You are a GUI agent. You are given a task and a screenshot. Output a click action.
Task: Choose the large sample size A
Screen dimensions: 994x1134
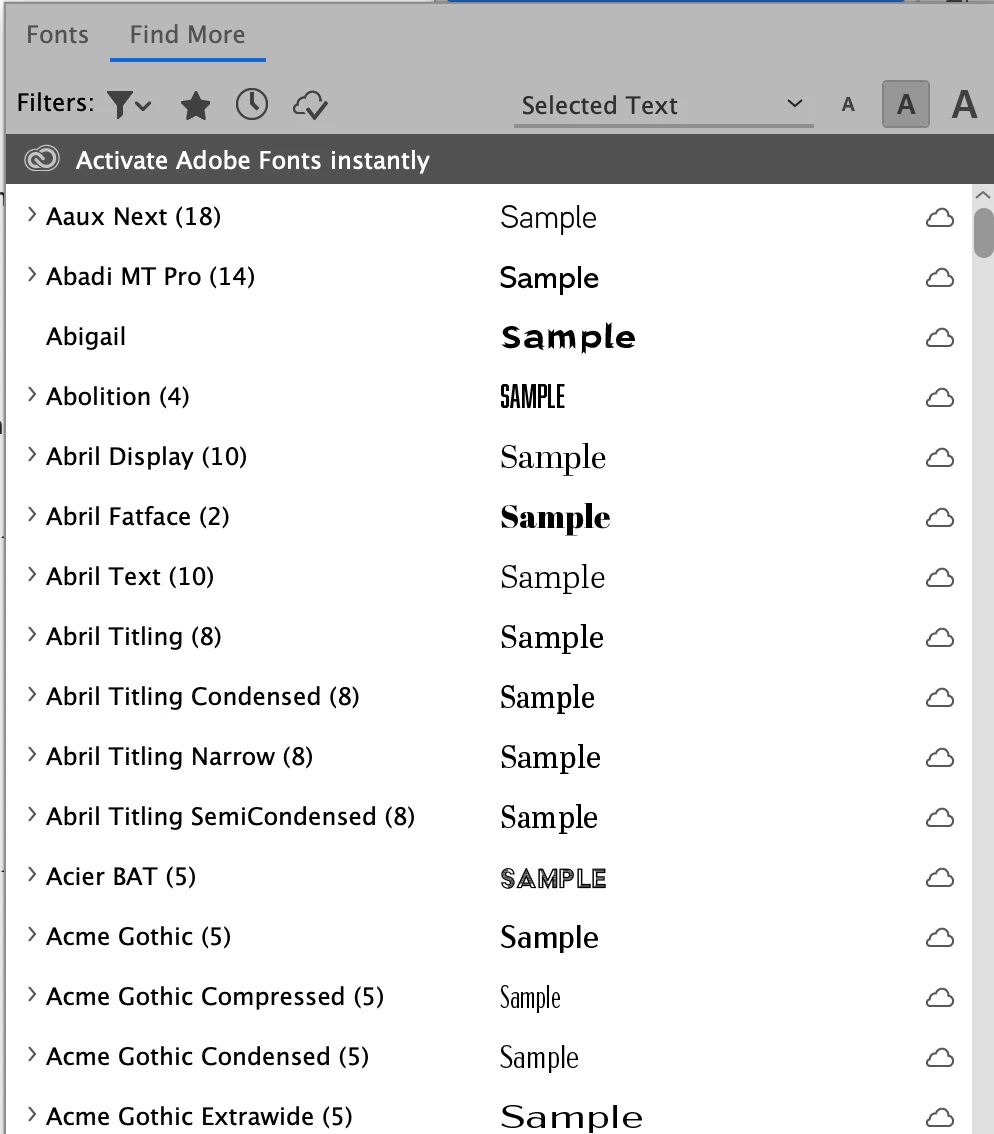pyautogui.click(x=964, y=104)
